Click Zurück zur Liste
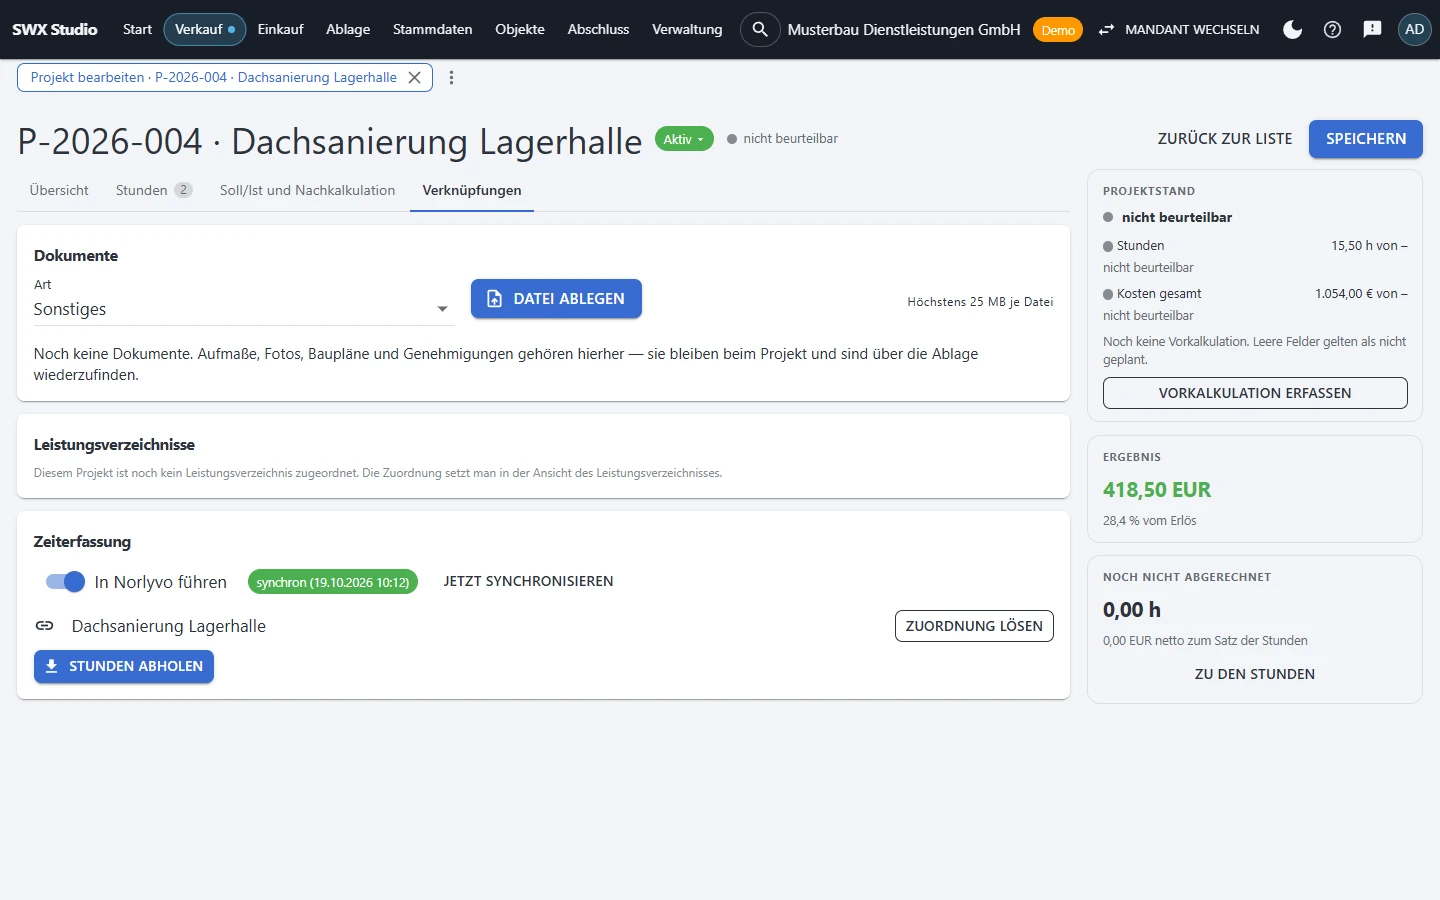Screen dimensions: 1440x900 1225,139
